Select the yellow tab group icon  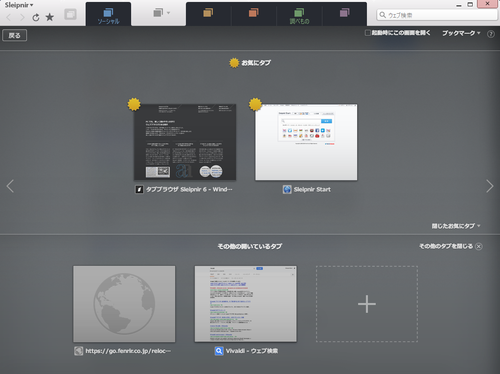pyautogui.click(x=208, y=13)
